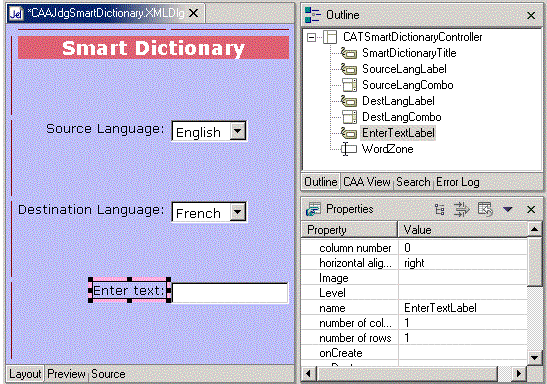Click the Image property value cell
This screenshot has width=547, height=384.
point(463,278)
